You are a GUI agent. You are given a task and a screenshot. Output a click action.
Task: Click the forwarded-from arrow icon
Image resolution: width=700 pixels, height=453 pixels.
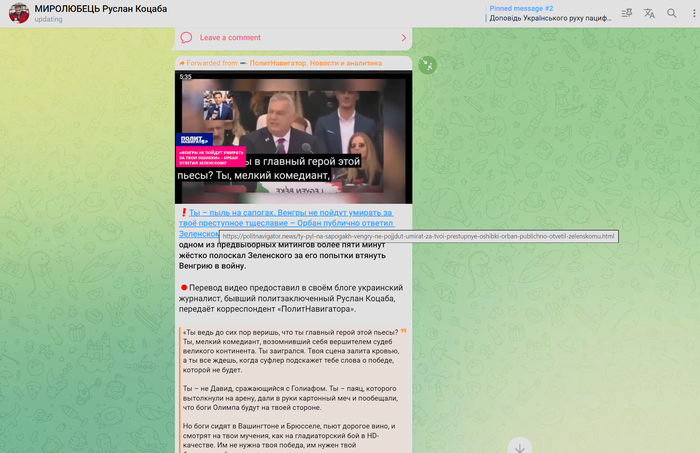(181, 63)
